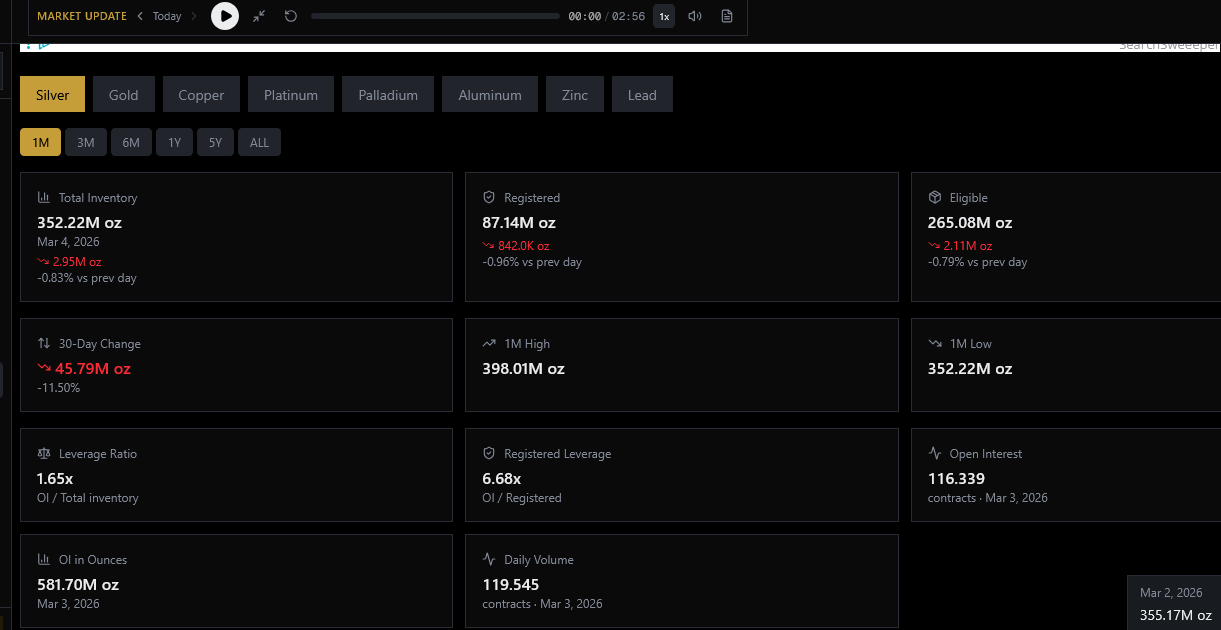Switch to the Platinum tab
This screenshot has width=1221, height=630.
291,95
